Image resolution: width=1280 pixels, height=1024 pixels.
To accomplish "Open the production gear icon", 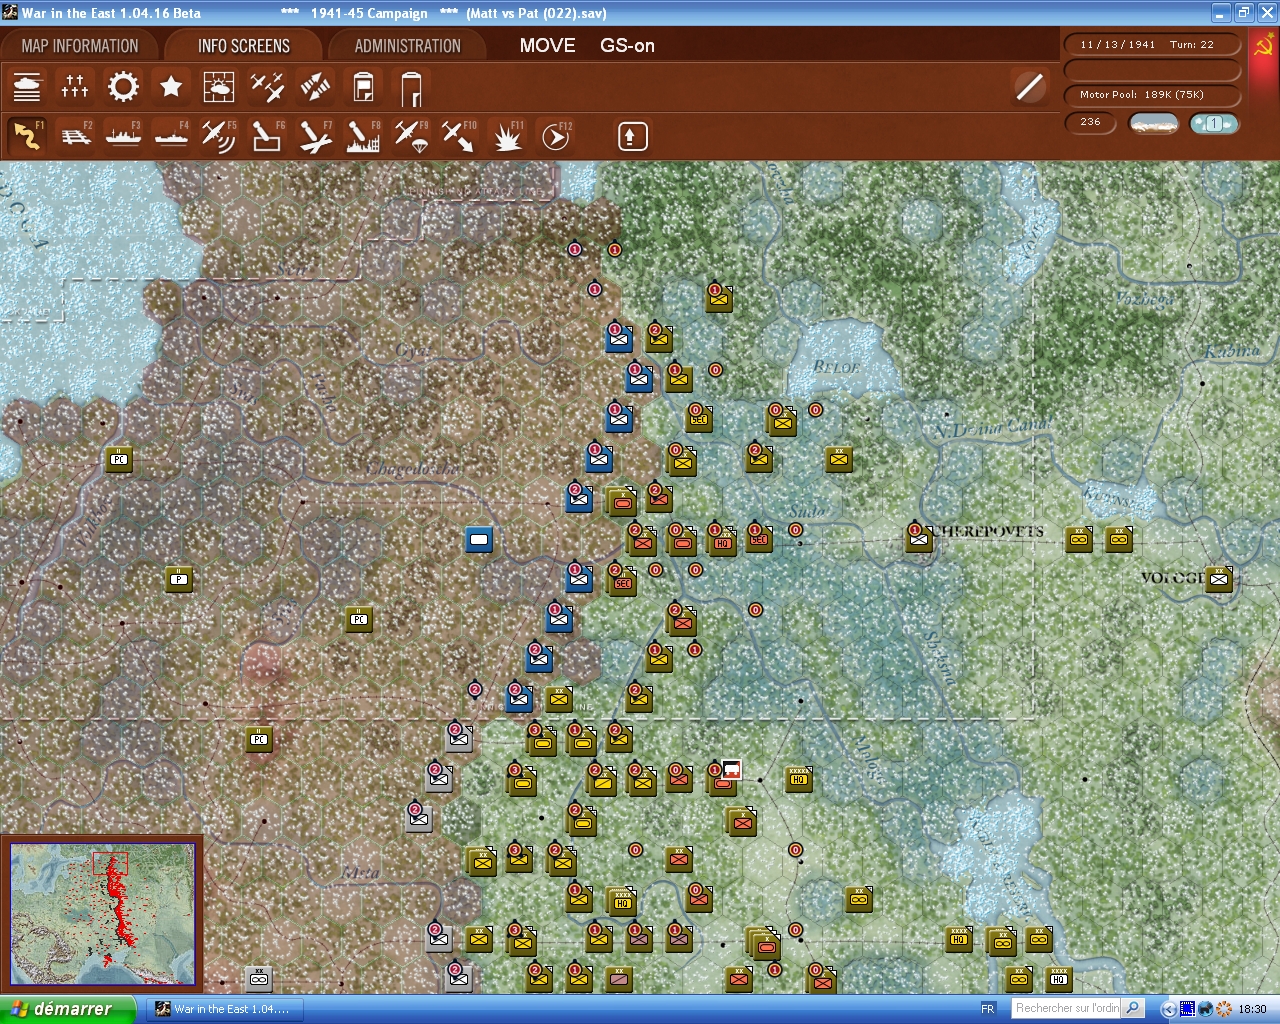I will 123,88.
